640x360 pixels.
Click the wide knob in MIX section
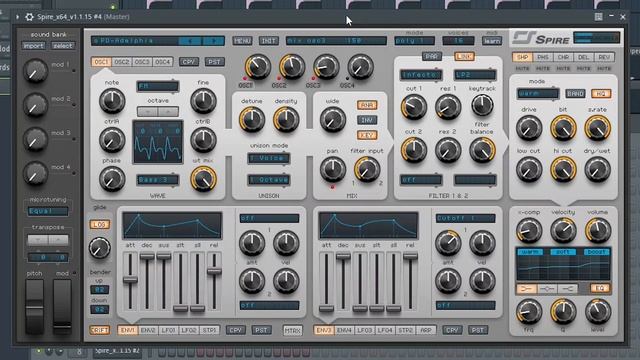pyautogui.click(x=333, y=120)
